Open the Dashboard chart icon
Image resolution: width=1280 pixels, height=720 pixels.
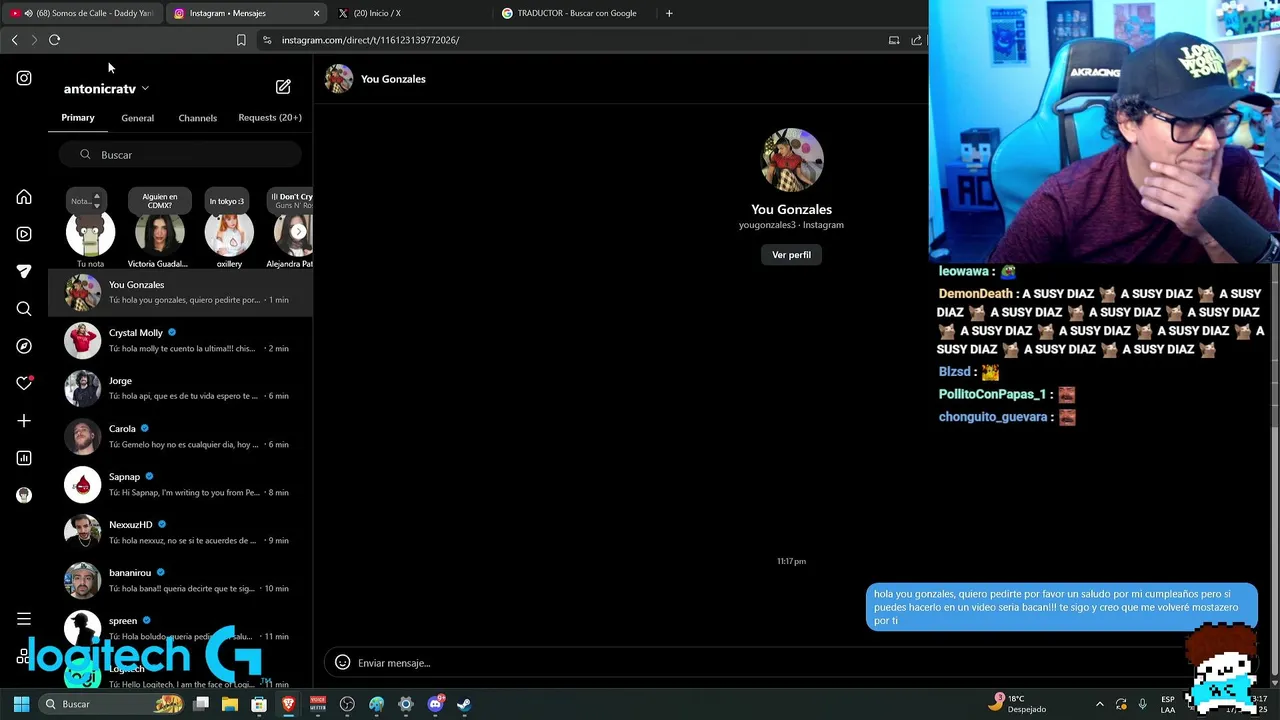point(24,458)
